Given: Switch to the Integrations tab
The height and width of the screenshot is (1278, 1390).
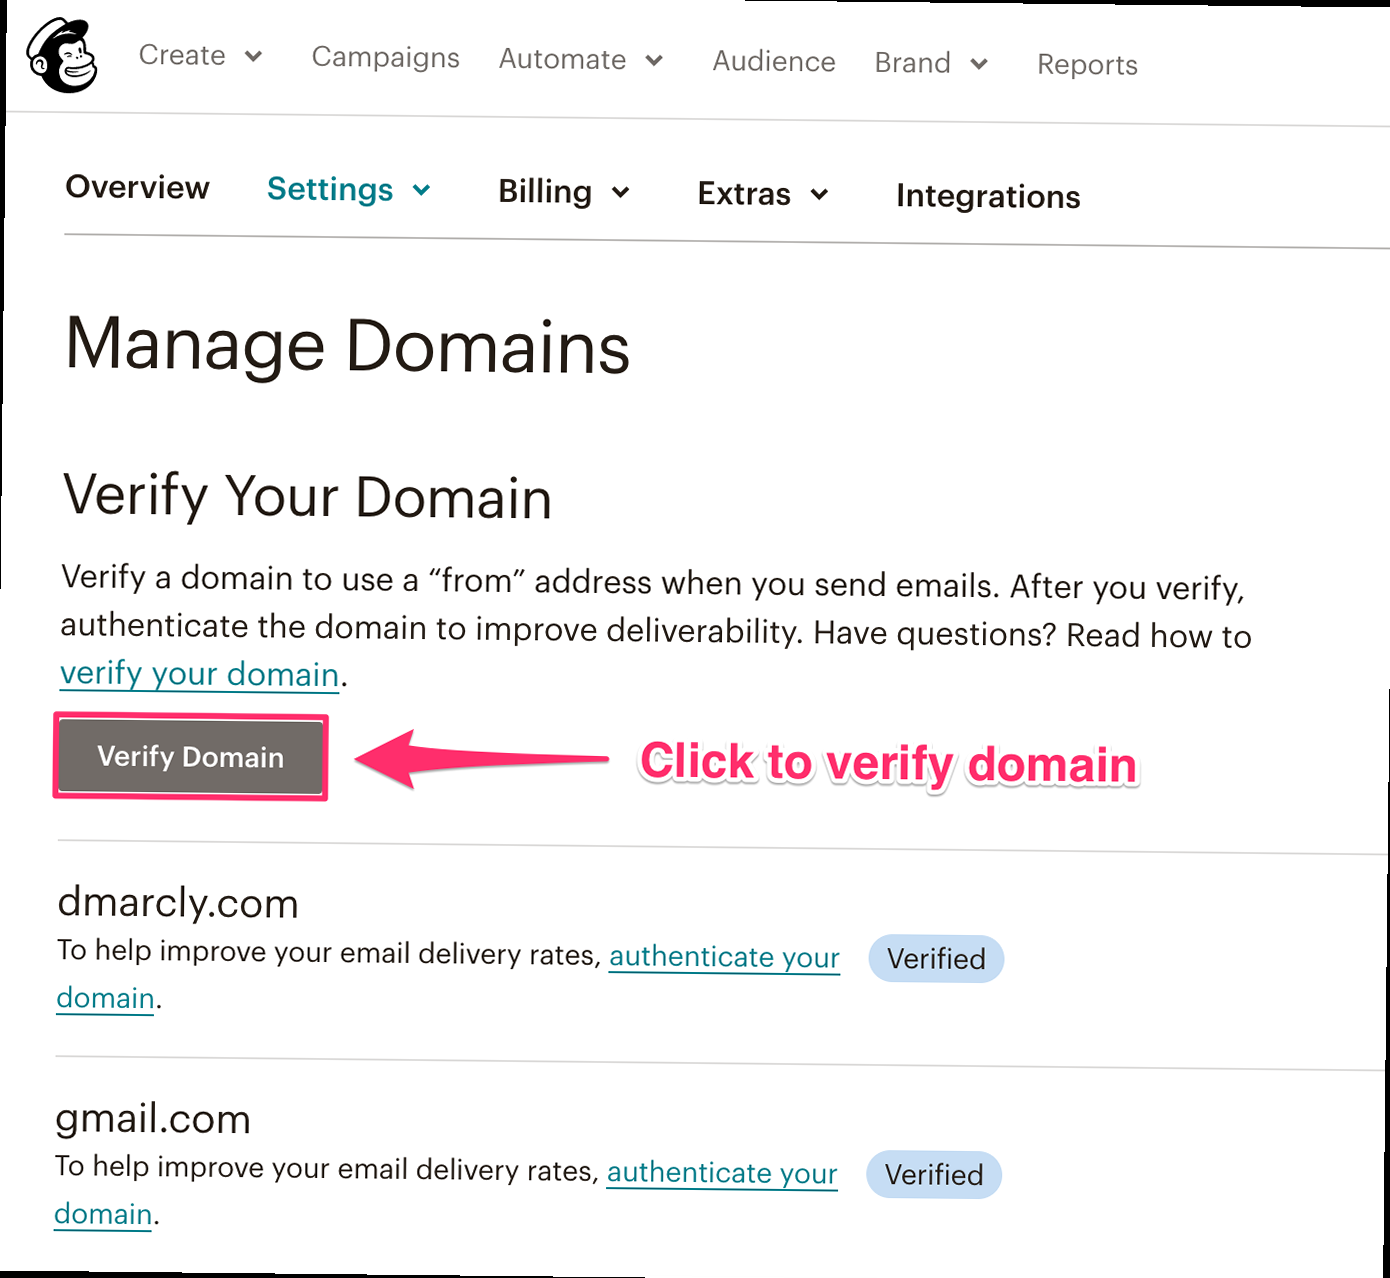Looking at the screenshot, I should coord(987,197).
